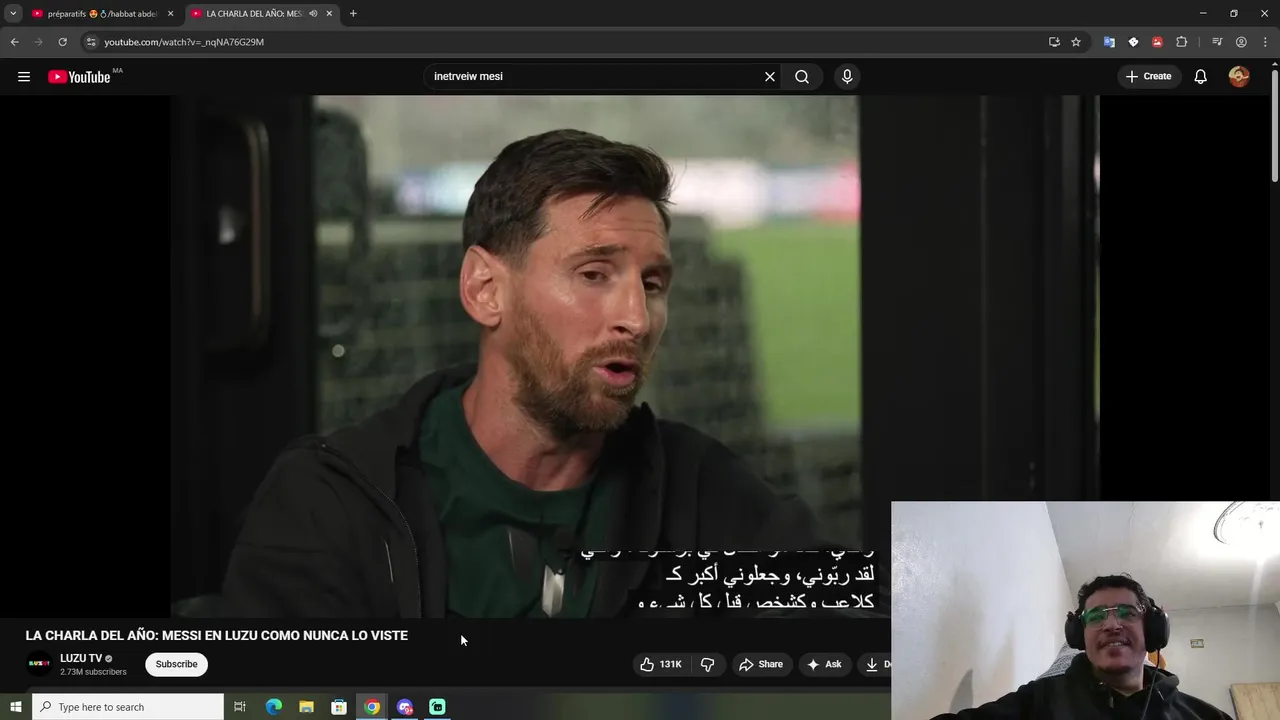Open a new browser tab with plus
This screenshot has width=1280, height=720.
353,14
